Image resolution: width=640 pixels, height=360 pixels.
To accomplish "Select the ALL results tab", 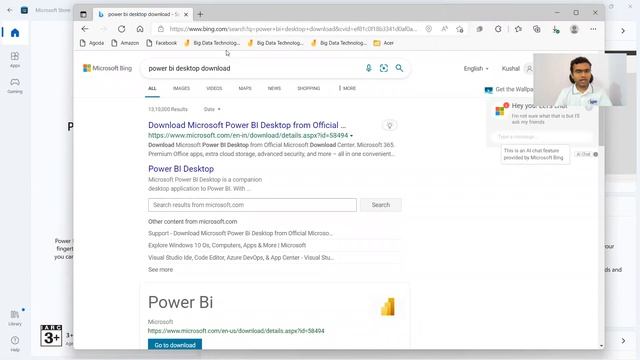I will click(152, 88).
